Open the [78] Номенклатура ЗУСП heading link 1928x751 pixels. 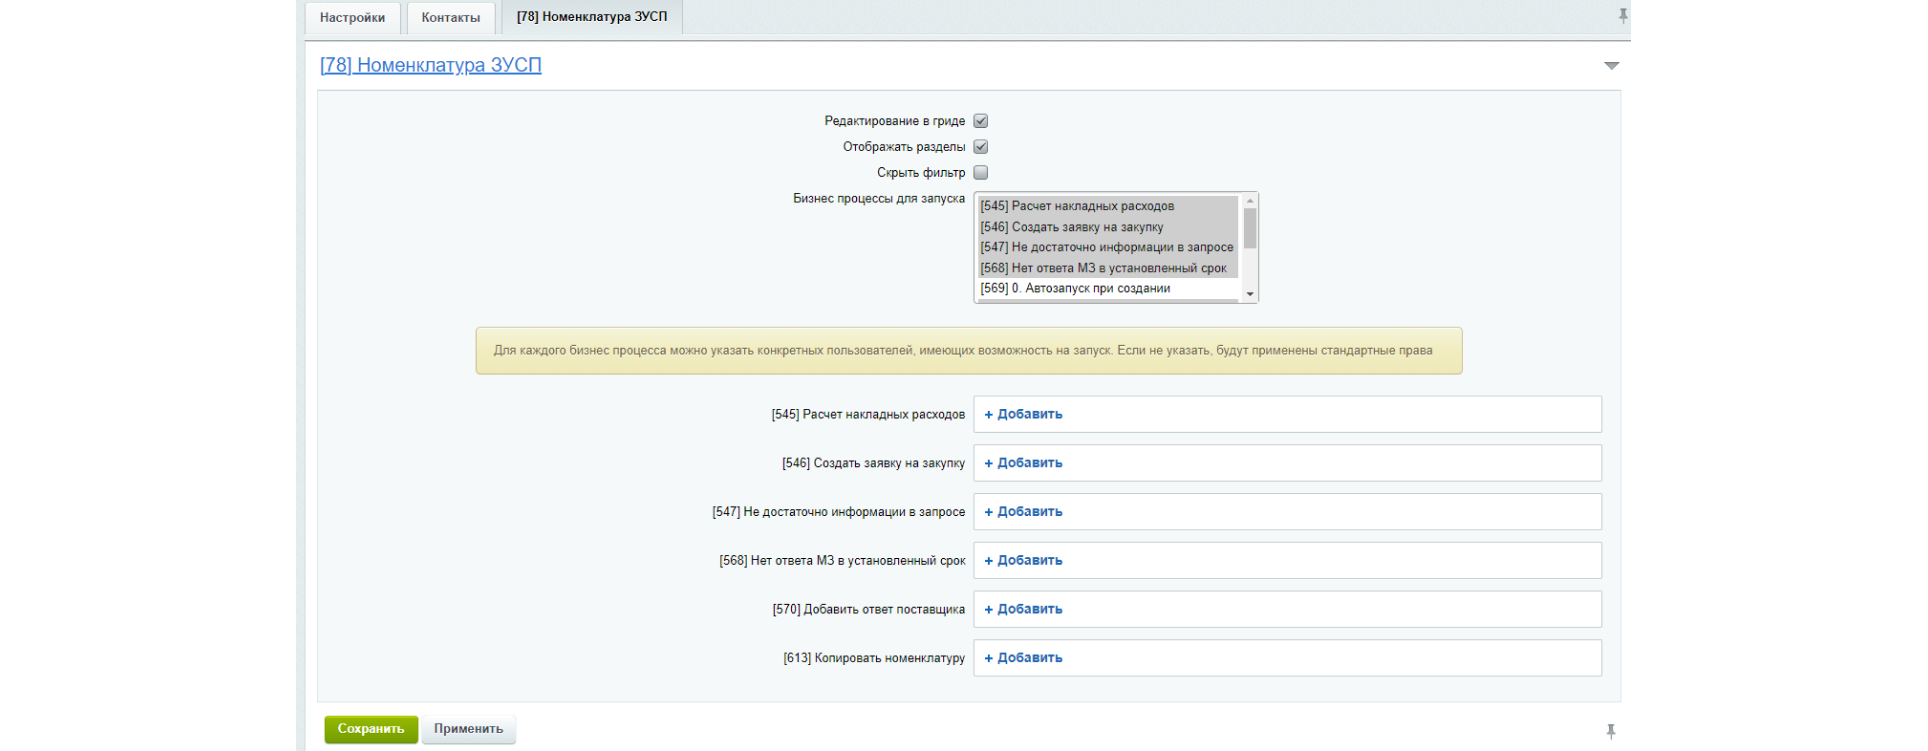pos(430,65)
